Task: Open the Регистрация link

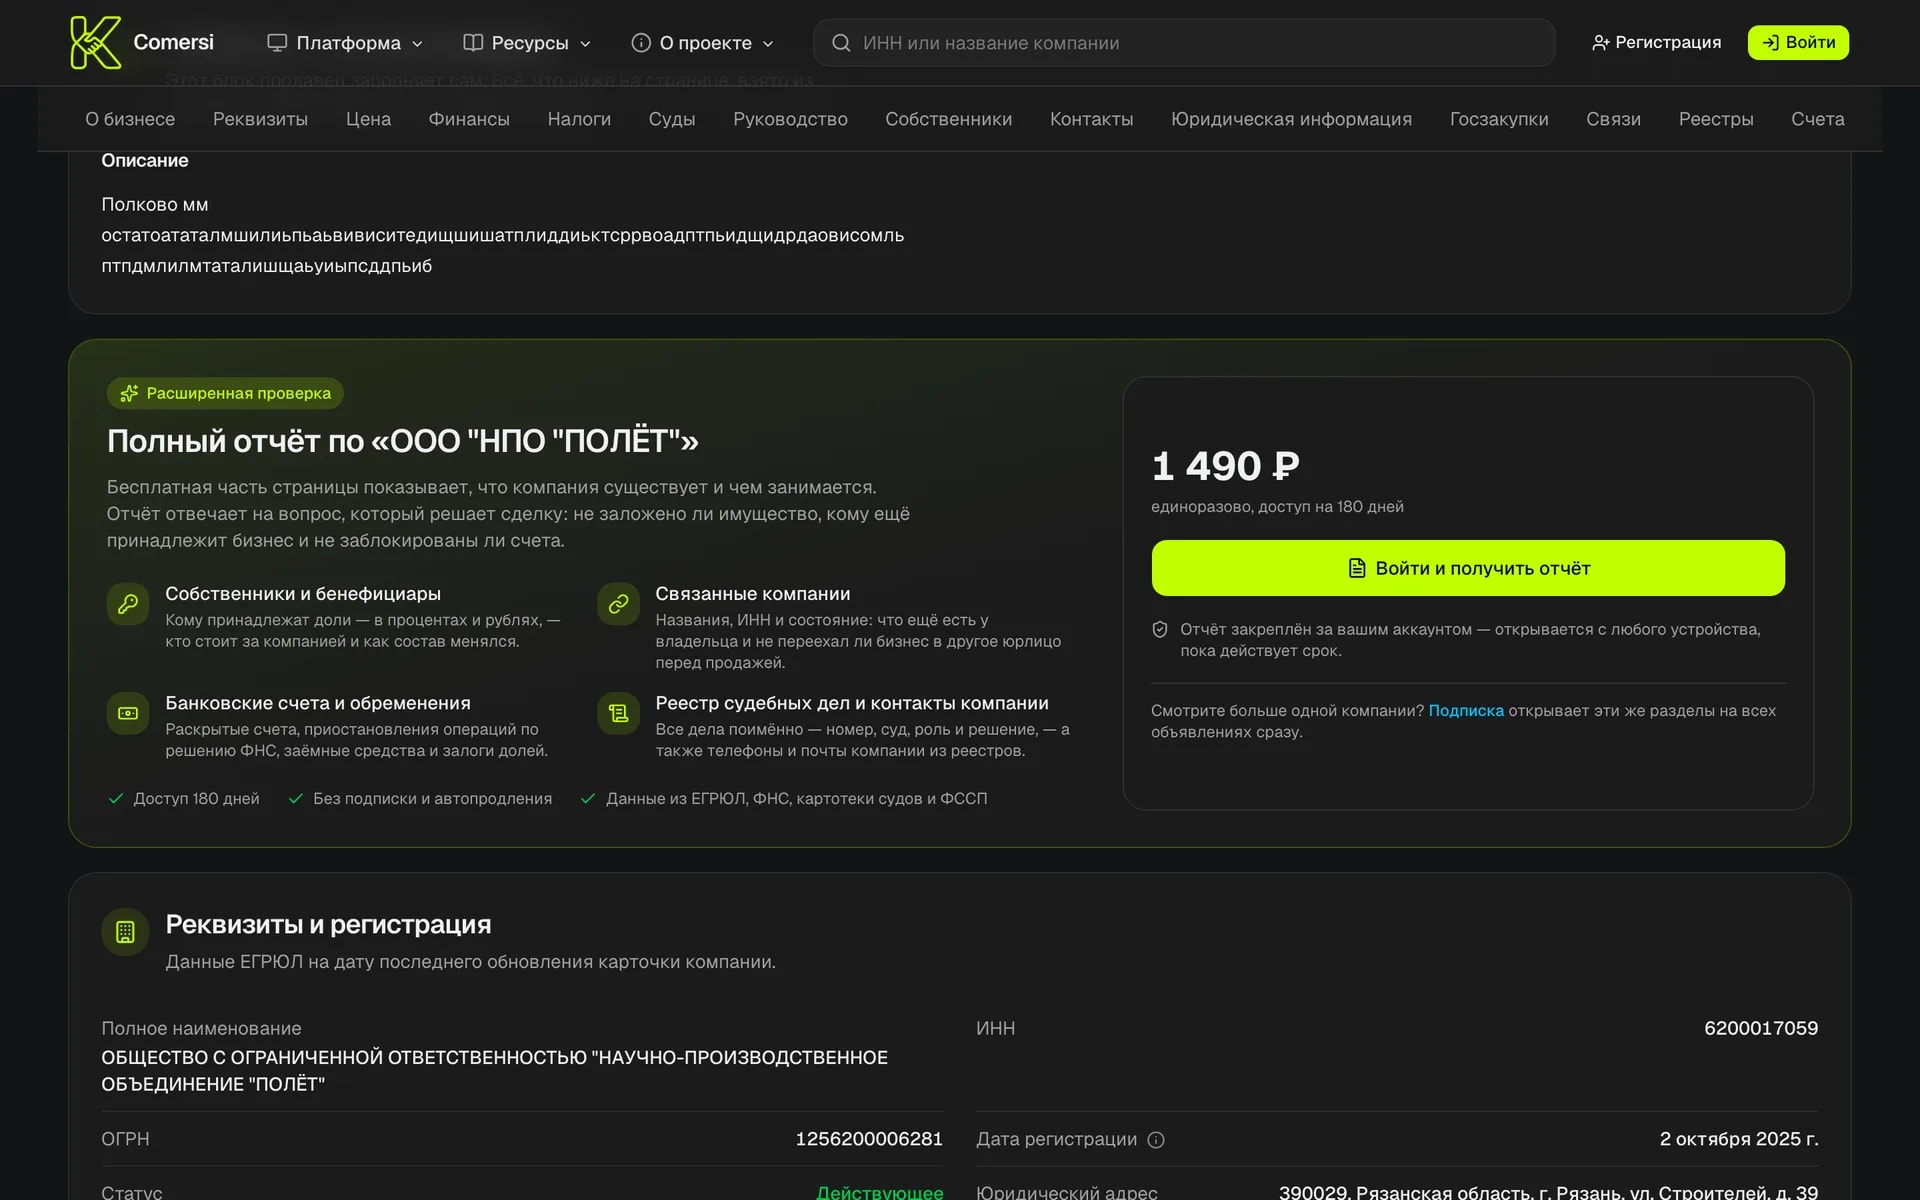Action: coord(1656,42)
